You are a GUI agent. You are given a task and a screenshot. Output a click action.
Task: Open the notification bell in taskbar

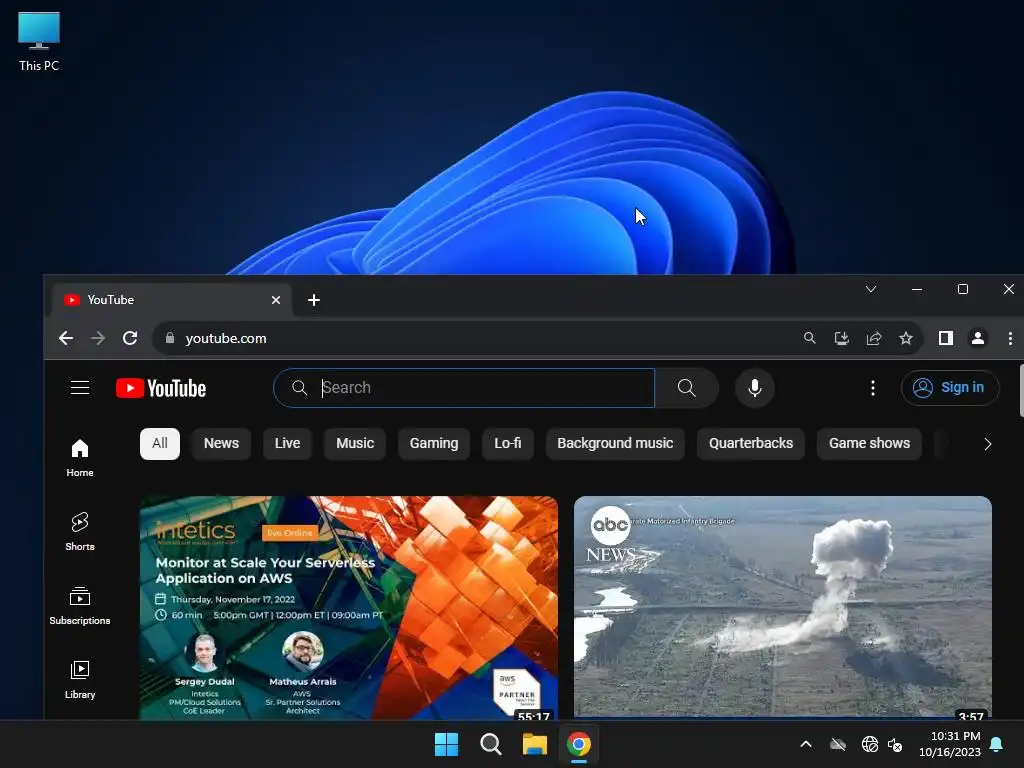pos(997,744)
